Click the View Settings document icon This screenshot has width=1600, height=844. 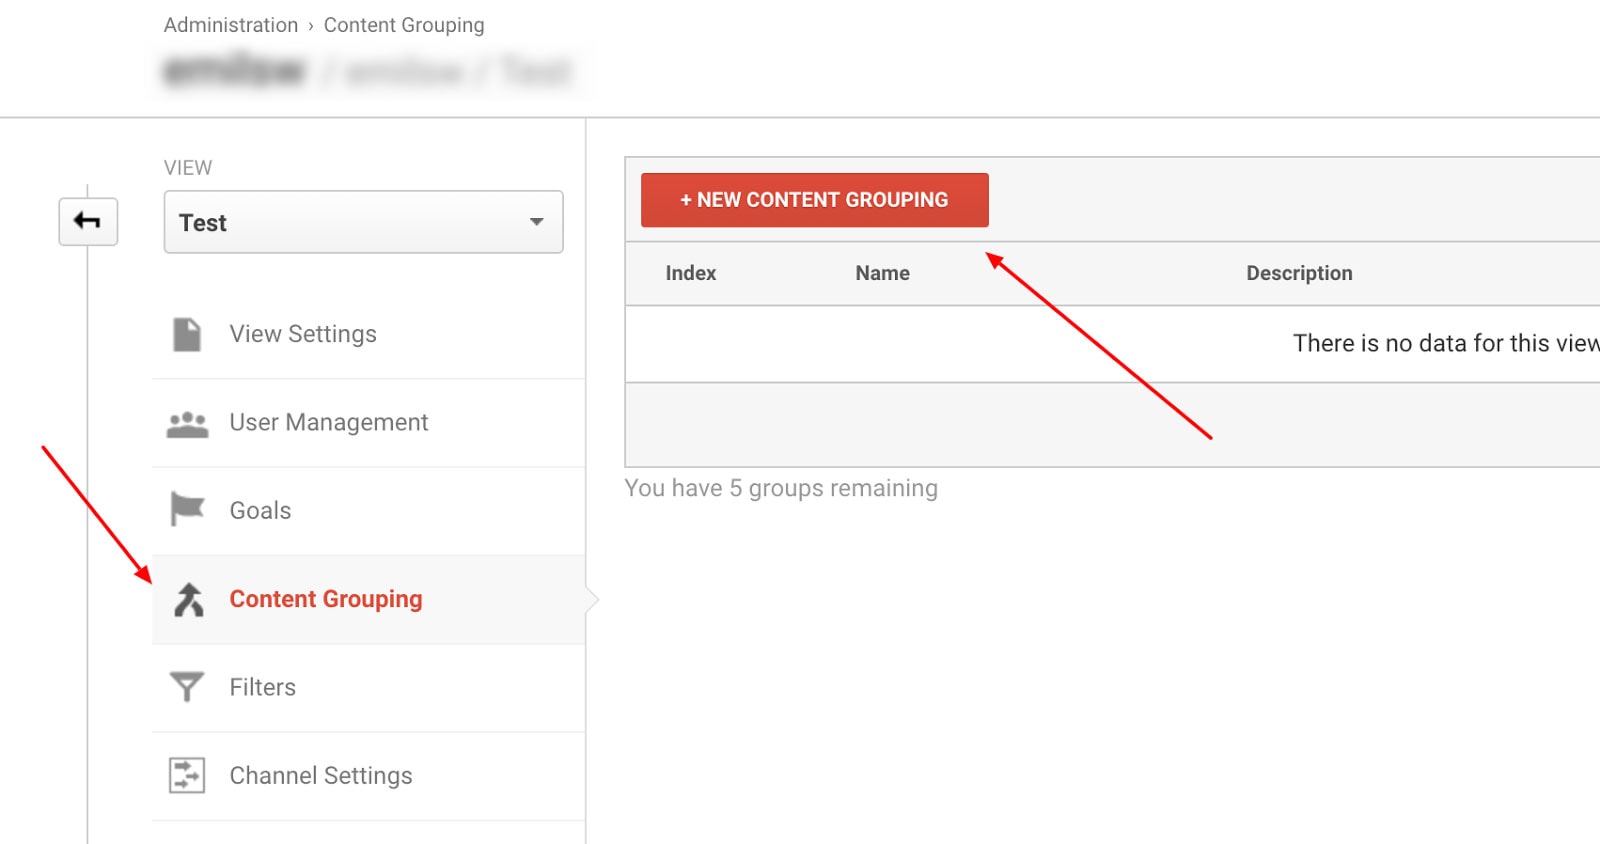(187, 334)
